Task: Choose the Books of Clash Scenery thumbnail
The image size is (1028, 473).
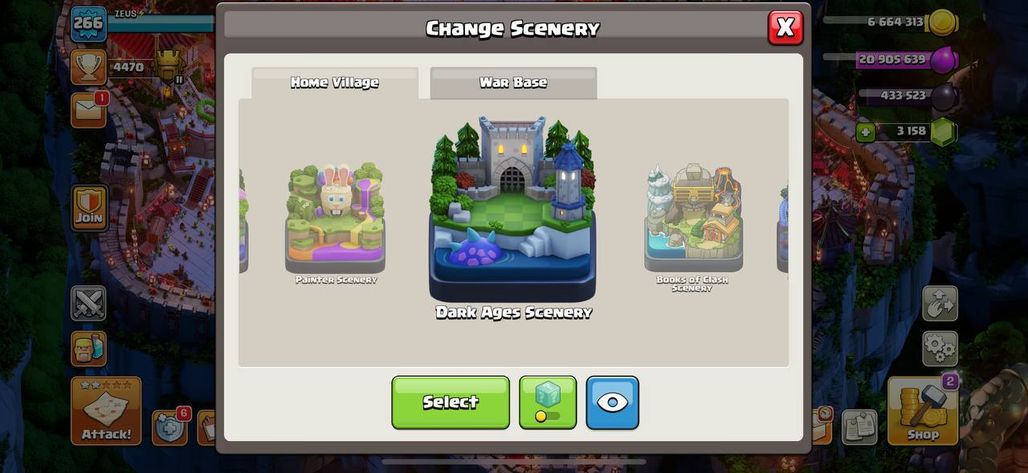Action: (x=694, y=218)
